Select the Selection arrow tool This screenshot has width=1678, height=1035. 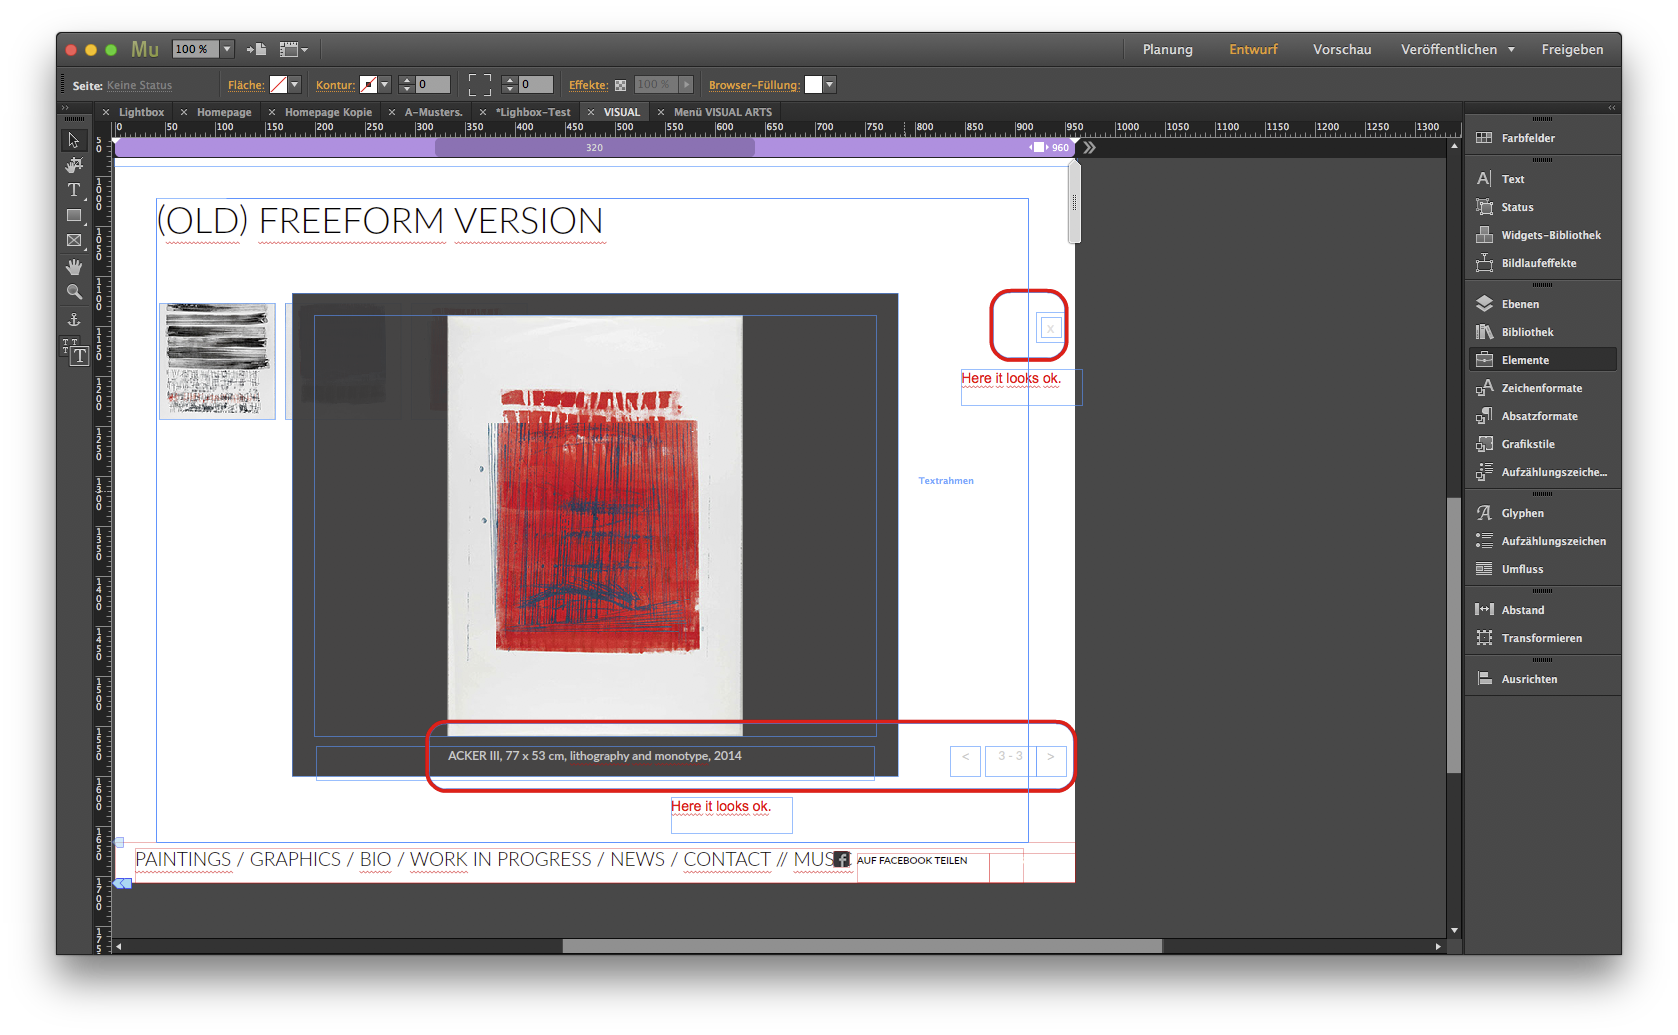[x=74, y=140]
